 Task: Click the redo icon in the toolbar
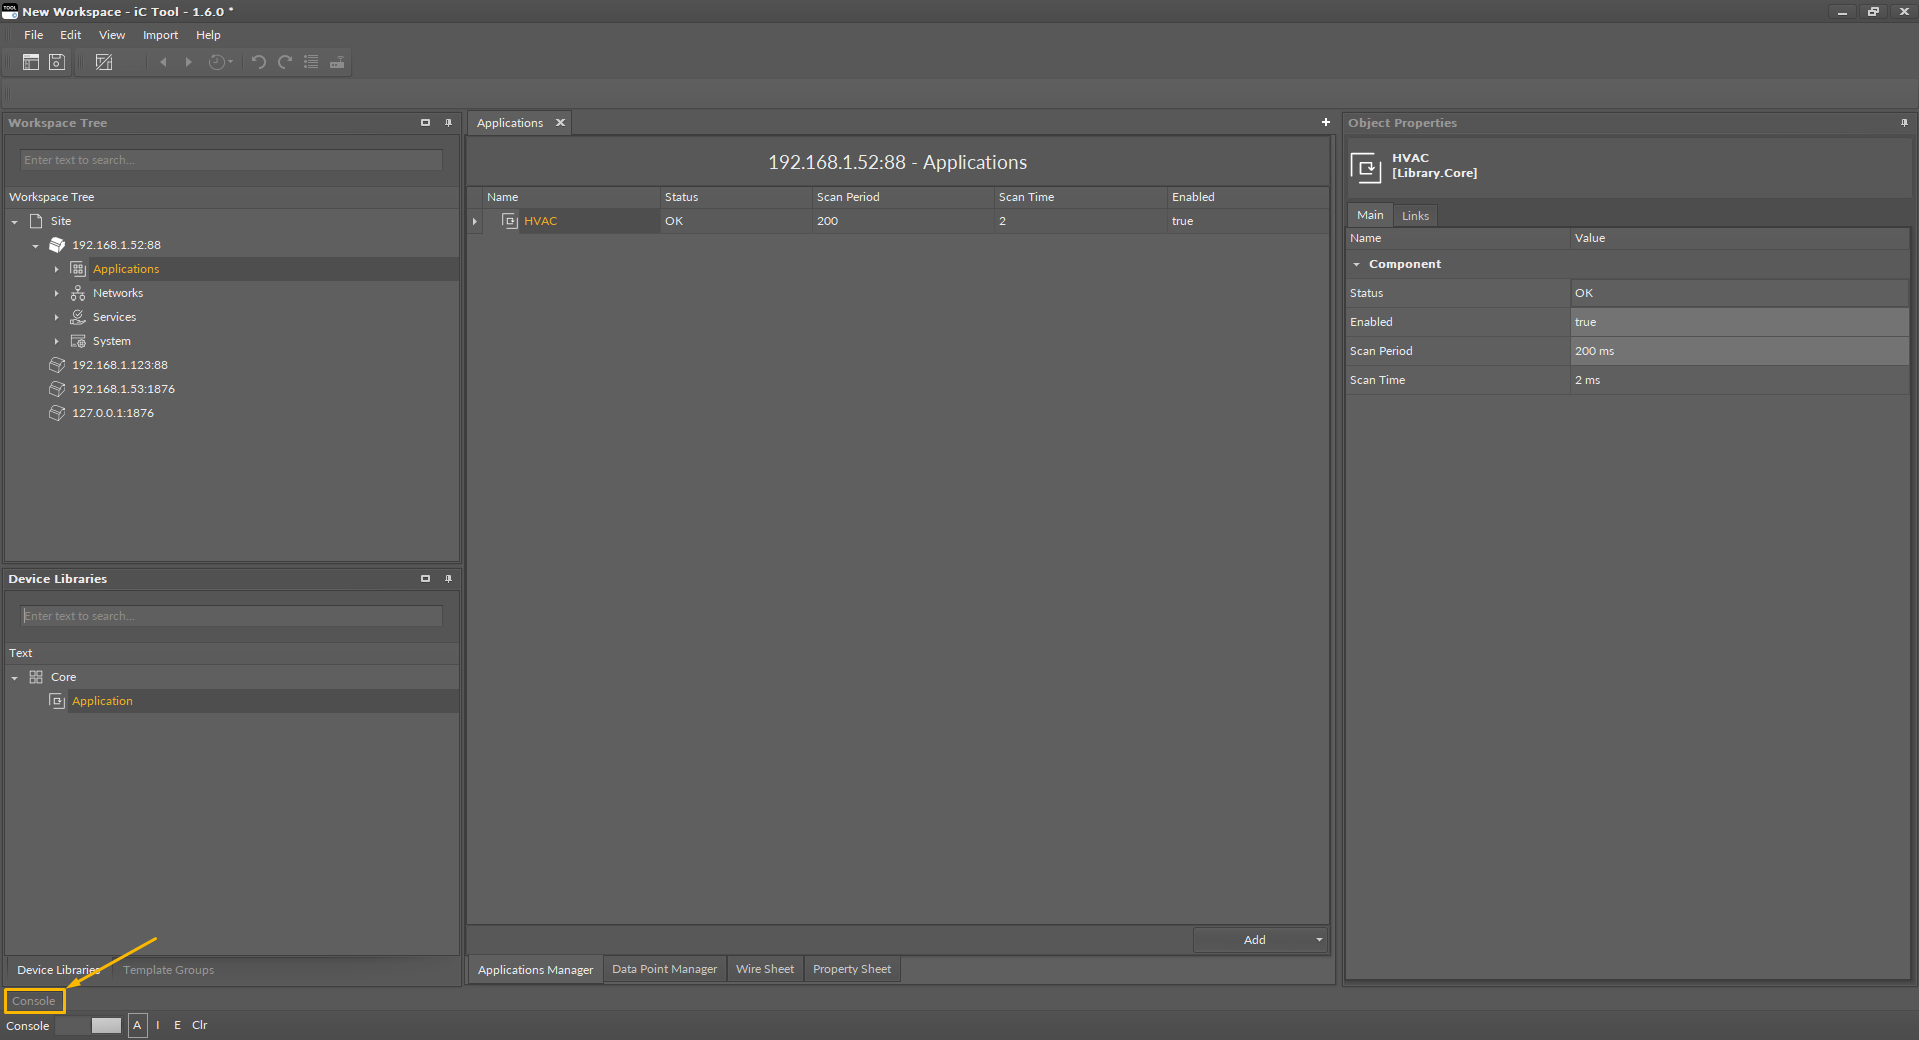click(284, 62)
